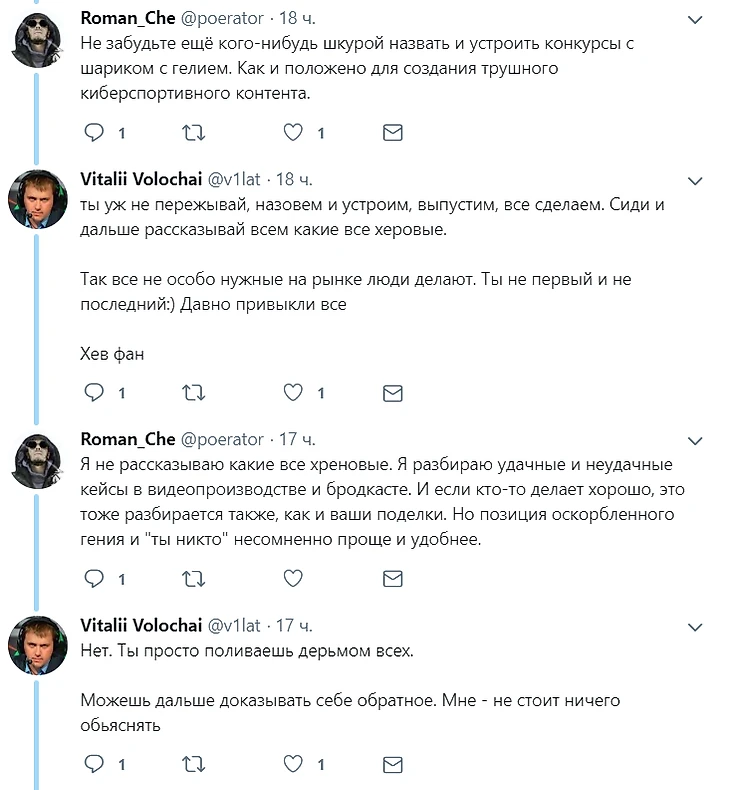Reply to Roman_Che's tweet about оскорбленного гения
Viewport: 730px width, 790px height.
pos(94,578)
